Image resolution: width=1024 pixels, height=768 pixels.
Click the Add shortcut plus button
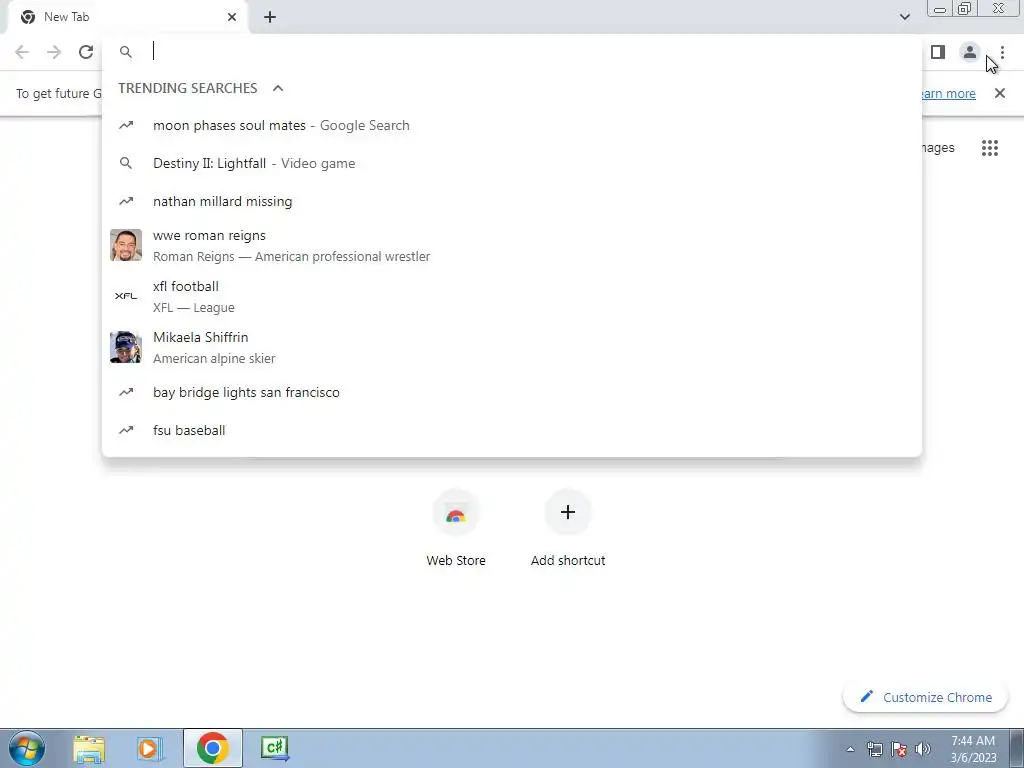(x=568, y=512)
